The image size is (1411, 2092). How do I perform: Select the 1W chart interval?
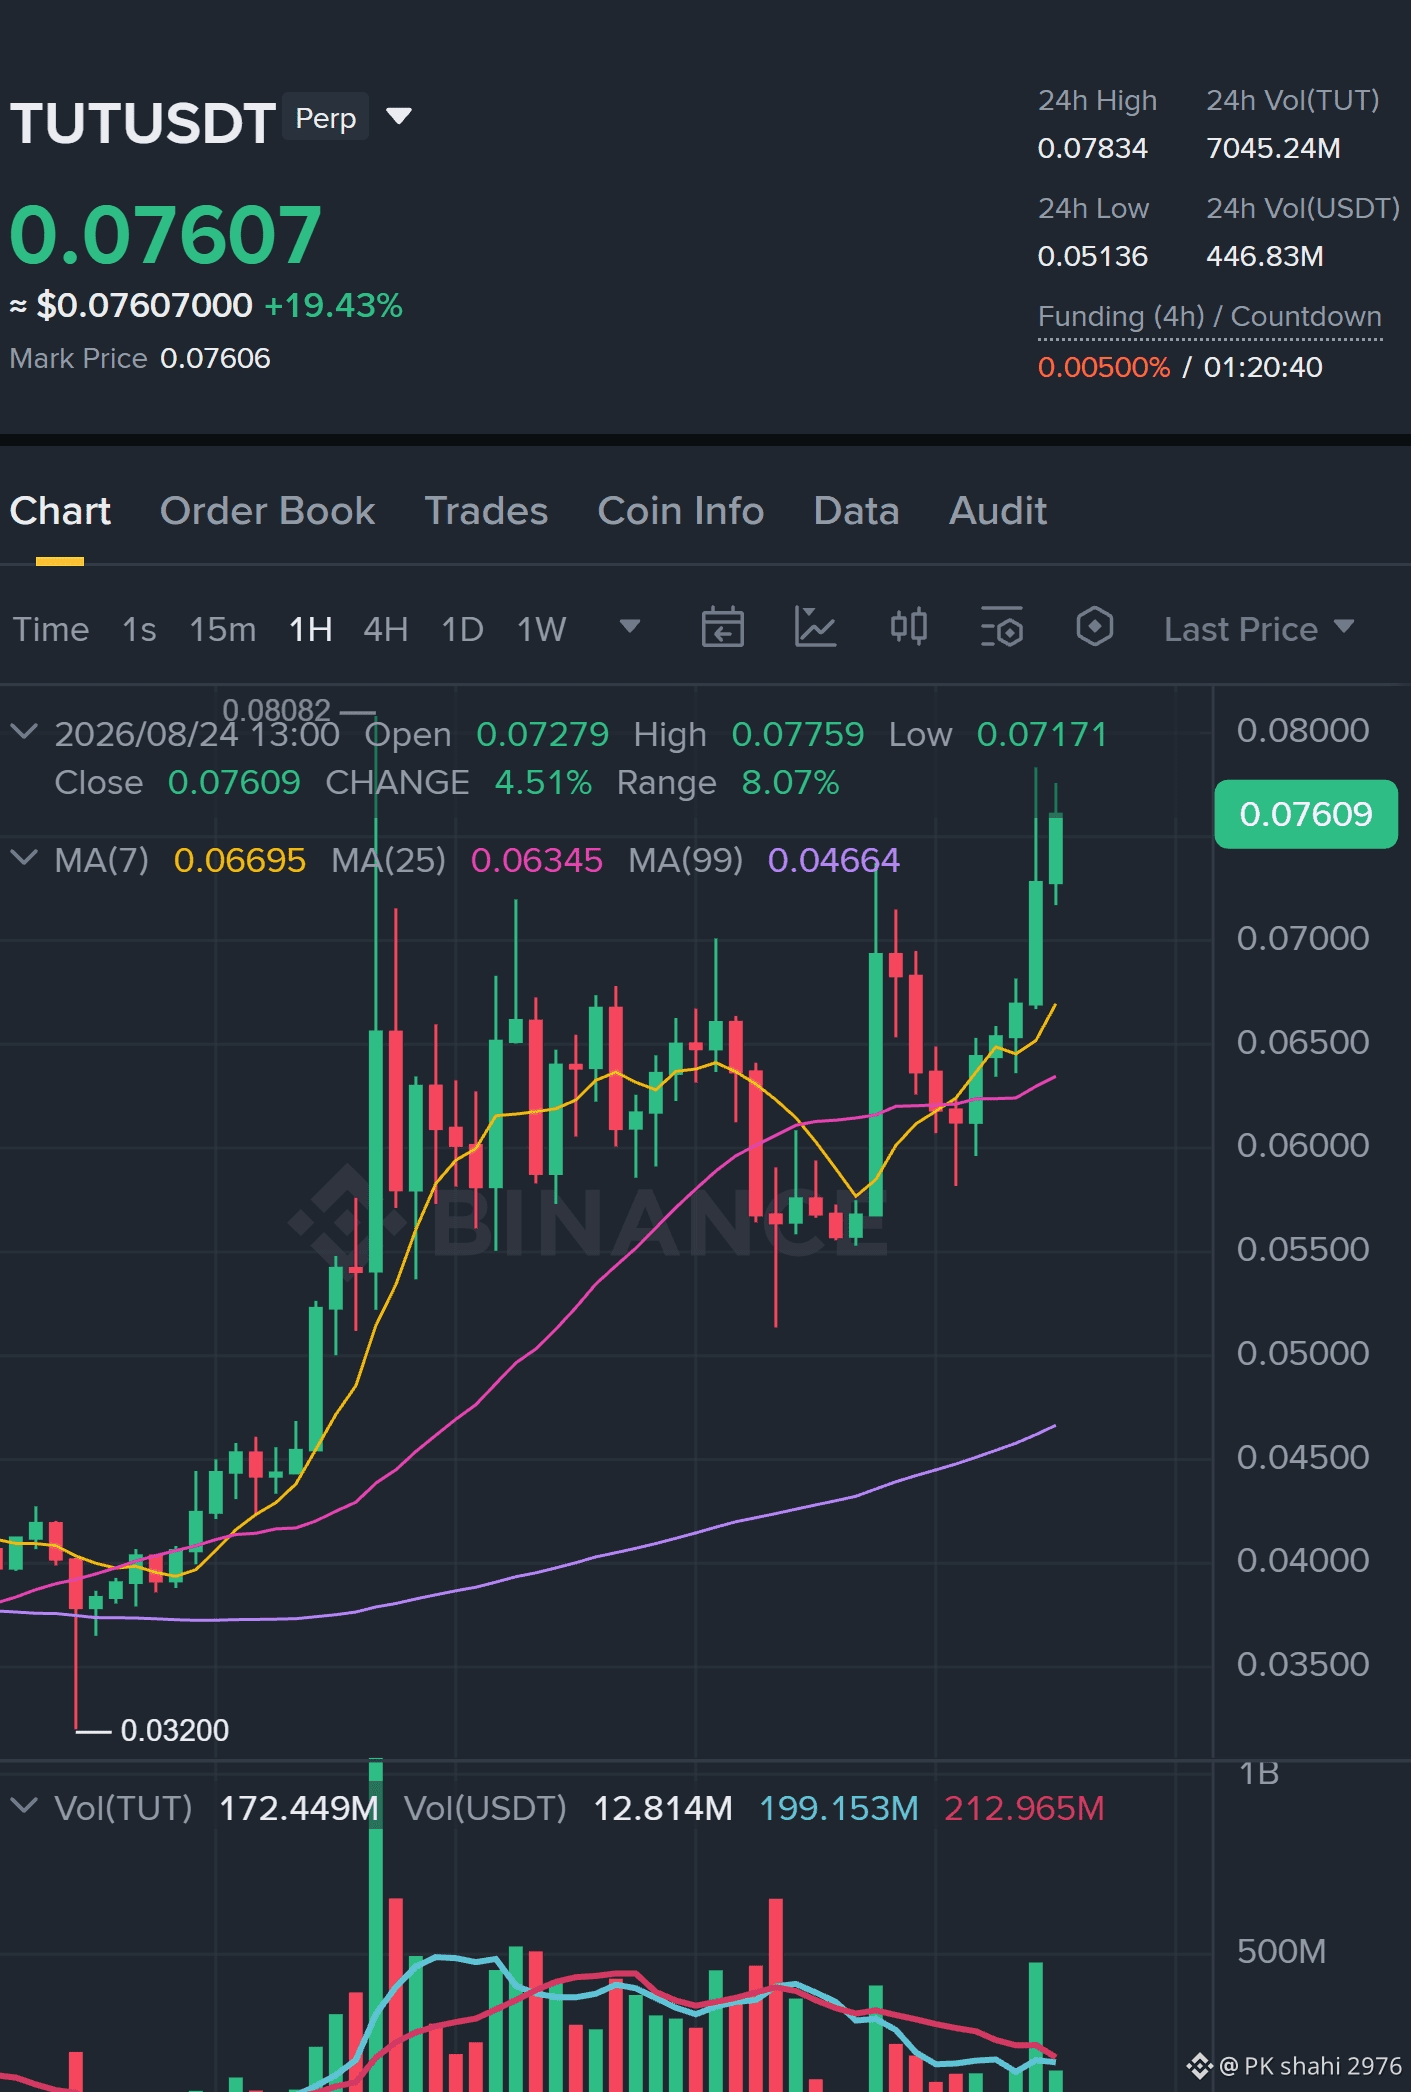(x=541, y=629)
